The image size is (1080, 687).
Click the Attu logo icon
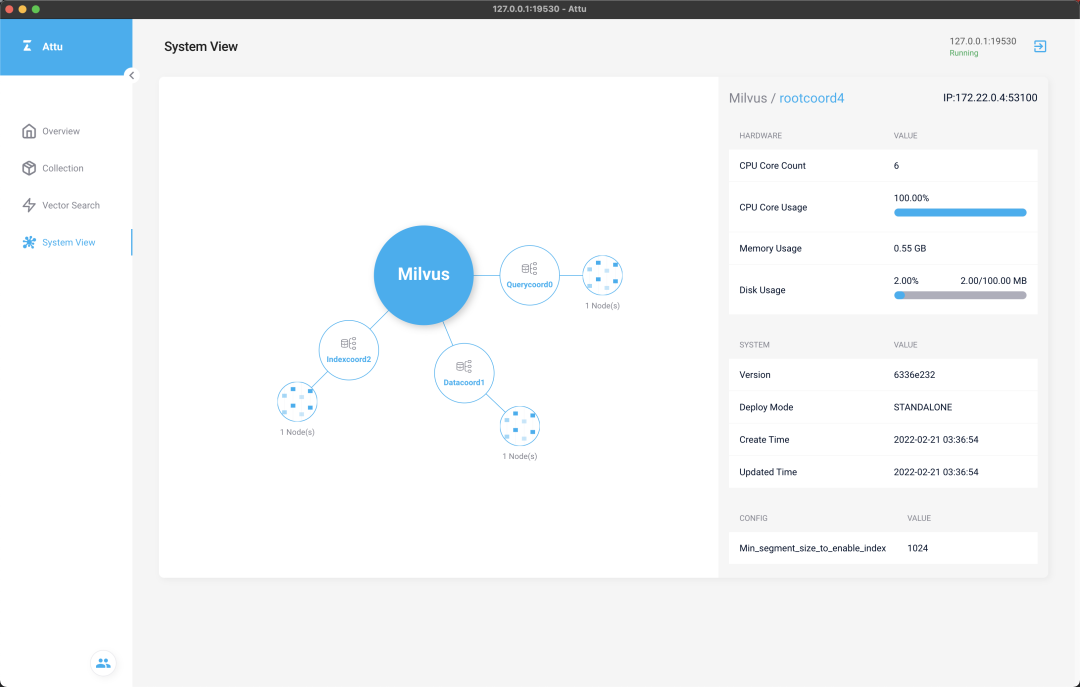(x=27, y=46)
